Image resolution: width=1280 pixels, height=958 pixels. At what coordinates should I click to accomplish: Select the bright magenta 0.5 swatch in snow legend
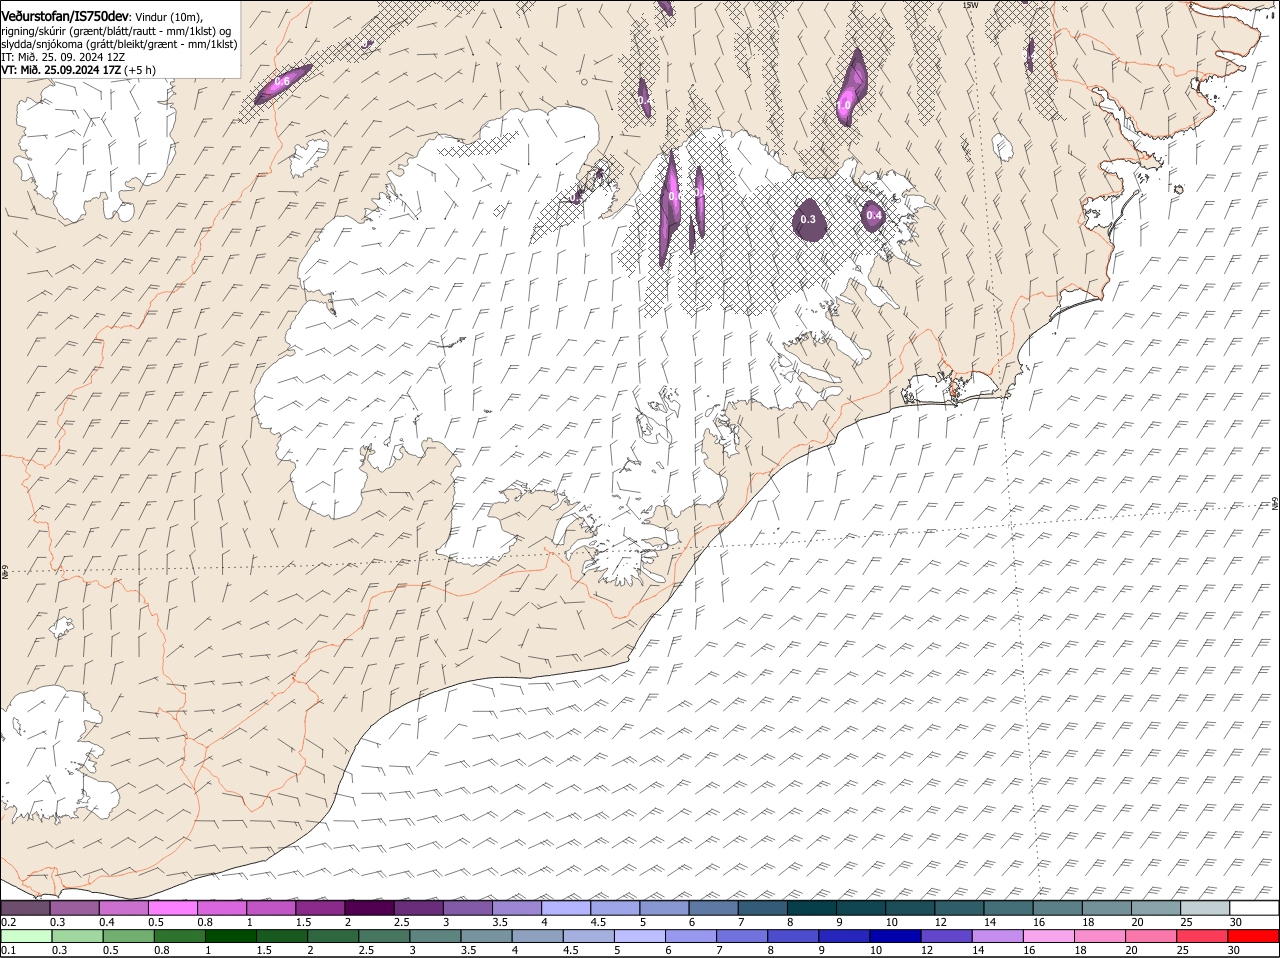(x=173, y=908)
